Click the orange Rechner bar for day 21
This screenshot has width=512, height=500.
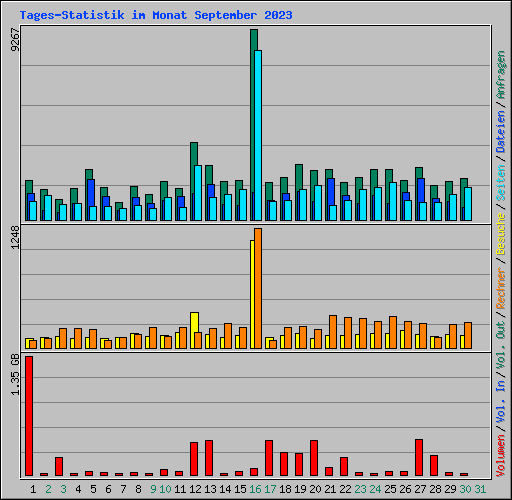pos(333,332)
